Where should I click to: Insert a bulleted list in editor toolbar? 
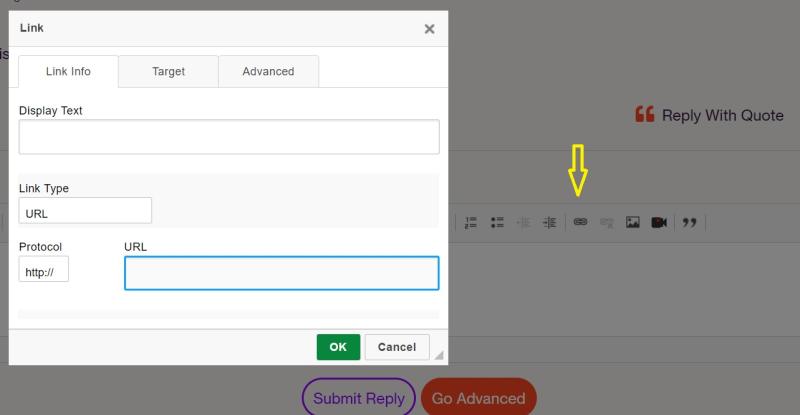click(497, 223)
